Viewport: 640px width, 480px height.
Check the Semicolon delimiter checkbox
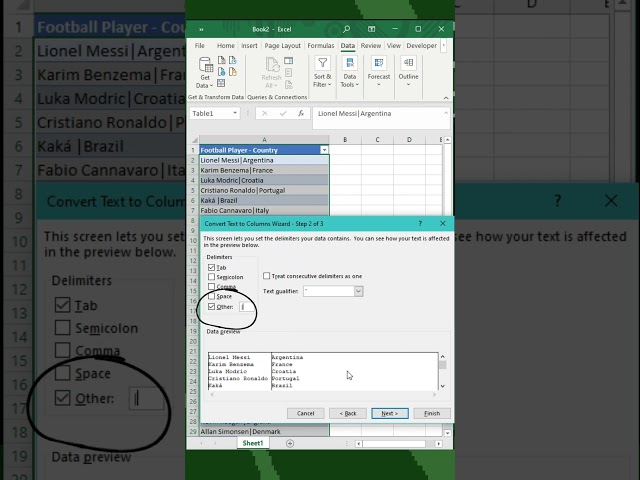pyautogui.click(x=211, y=277)
